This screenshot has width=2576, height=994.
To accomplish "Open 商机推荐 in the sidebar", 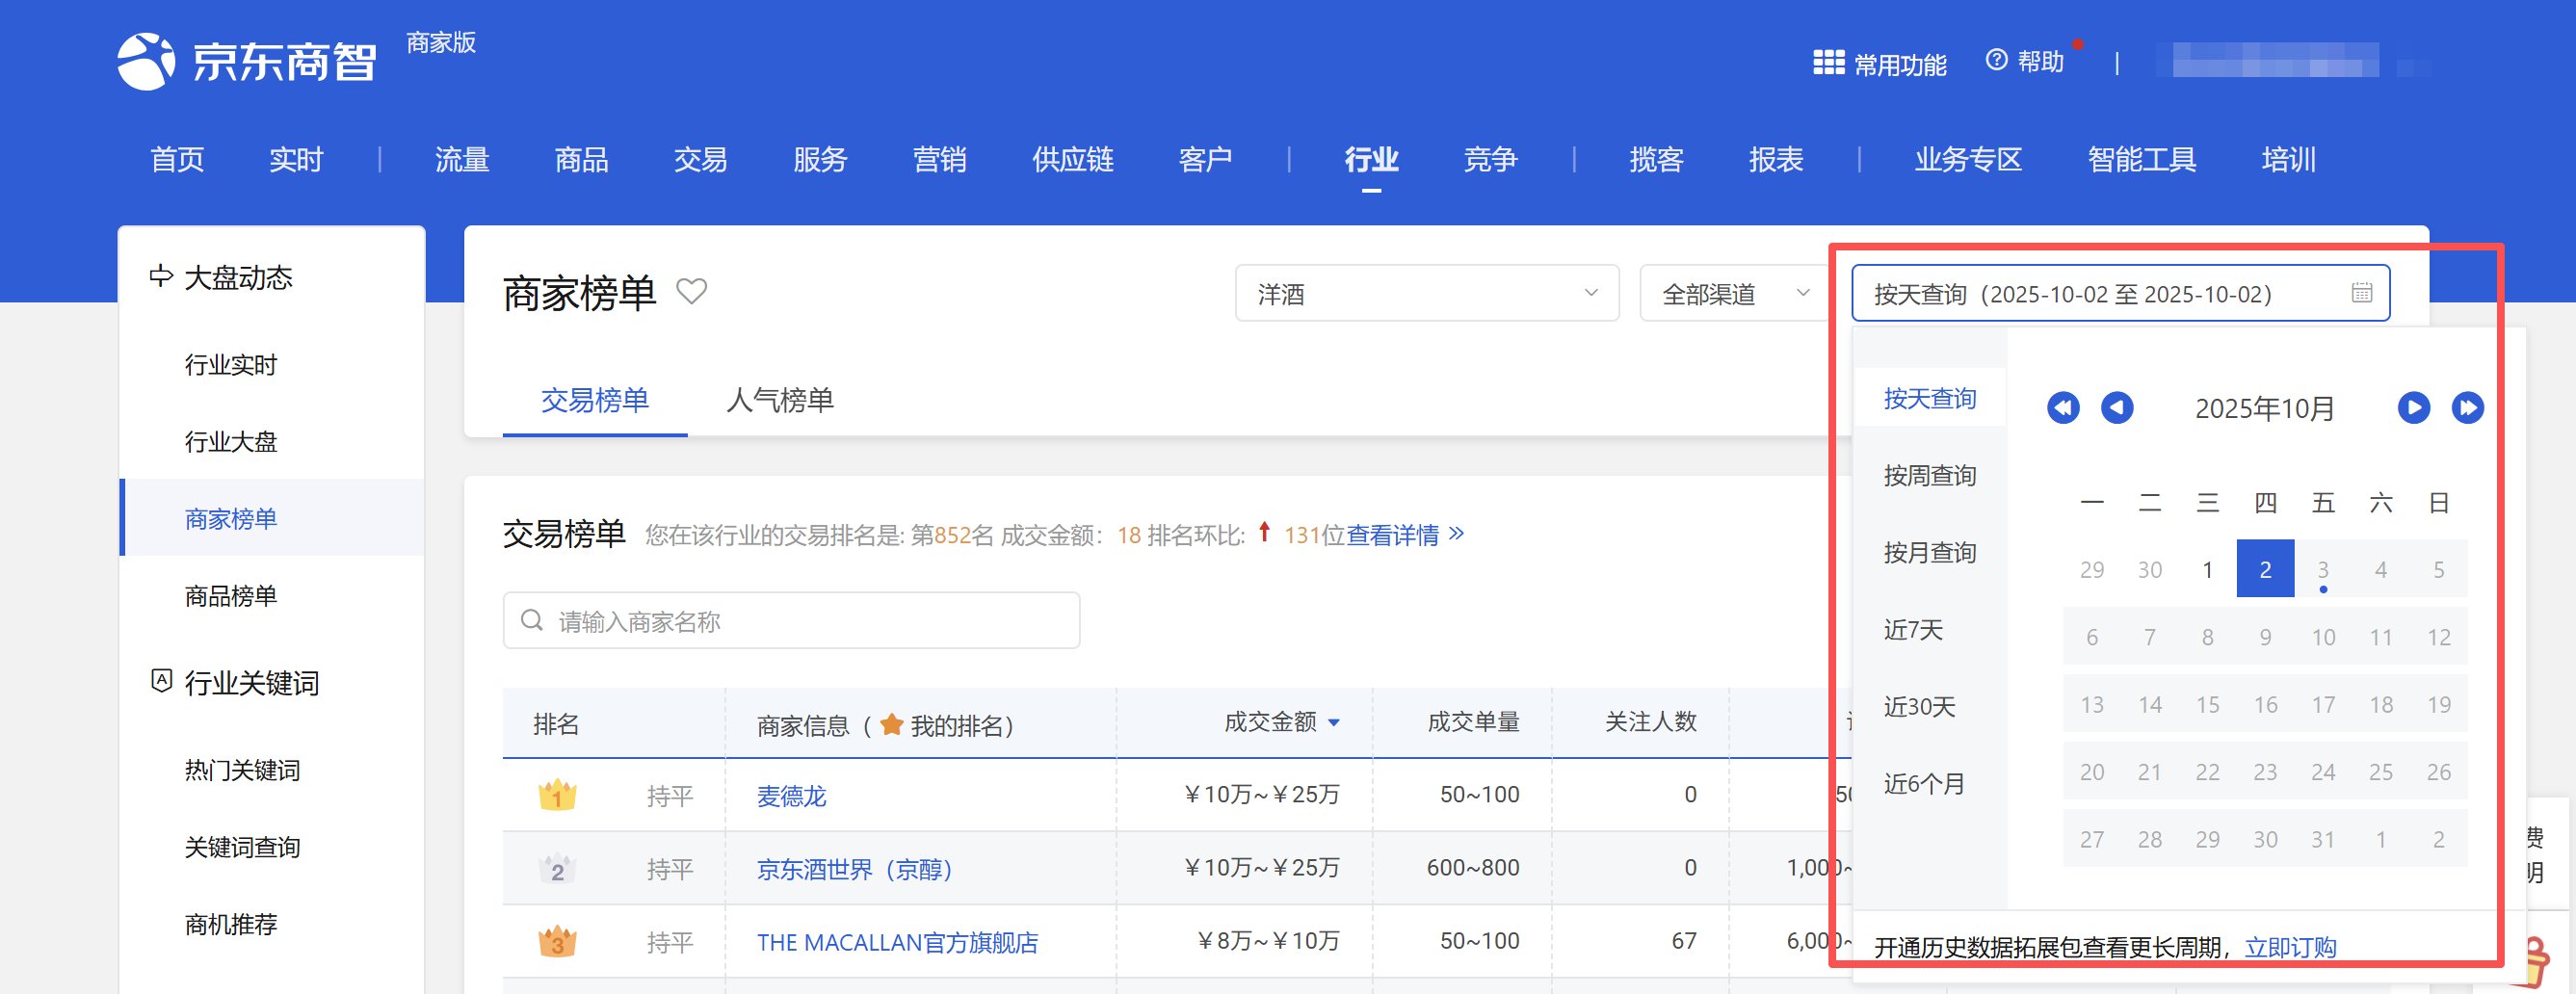I will coord(231,924).
